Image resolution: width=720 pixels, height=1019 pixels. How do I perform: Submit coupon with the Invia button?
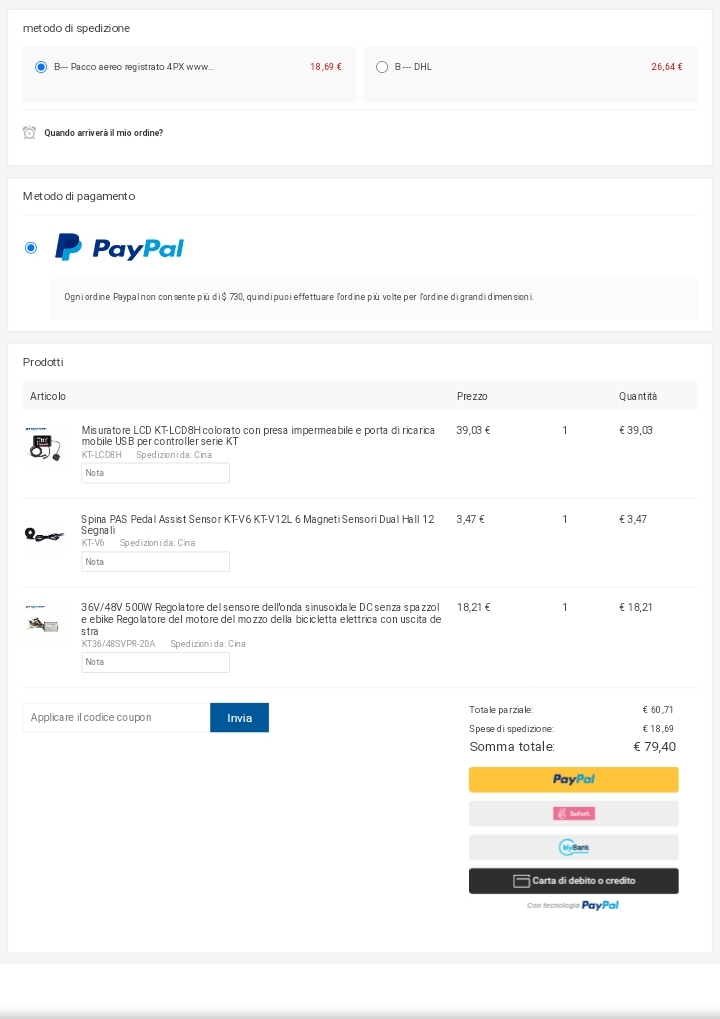click(x=239, y=718)
